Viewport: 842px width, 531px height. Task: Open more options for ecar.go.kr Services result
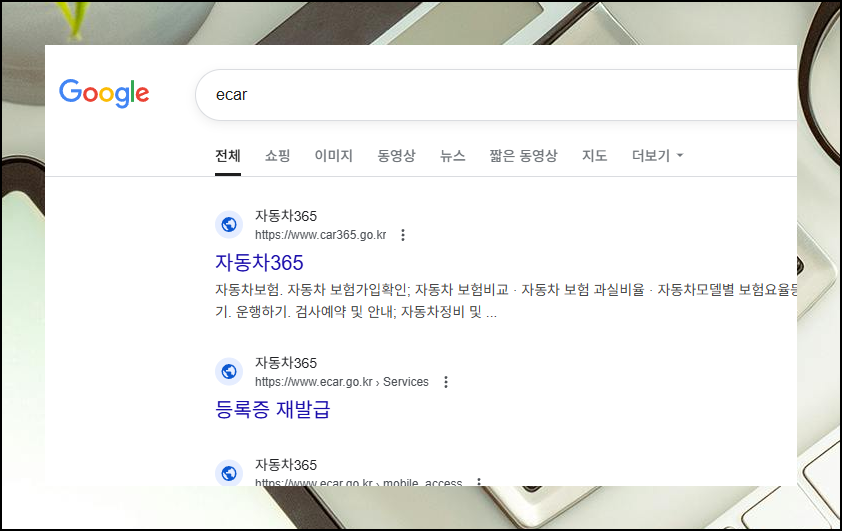click(x=446, y=382)
